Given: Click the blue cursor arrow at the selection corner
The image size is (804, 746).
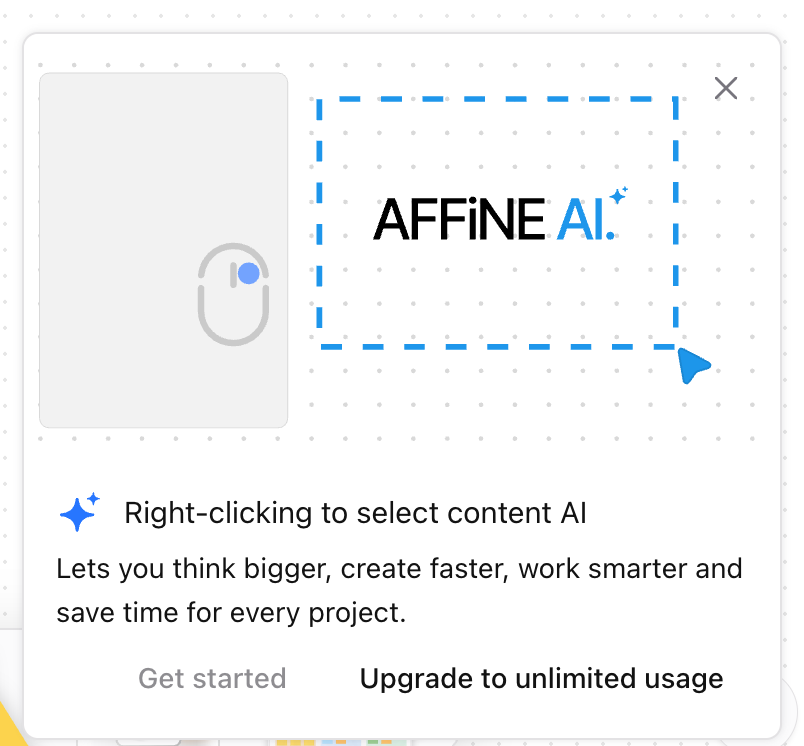Looking at the screenshot, I should [x=692, y=365].
